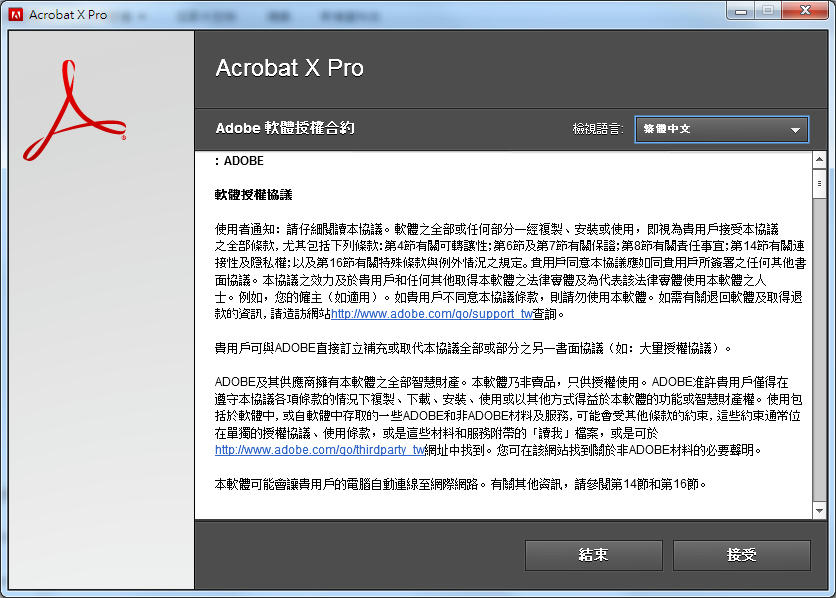Click the Adobe 軟體授權合約 header label
The image size is (836, 598).
pos(285,128)
